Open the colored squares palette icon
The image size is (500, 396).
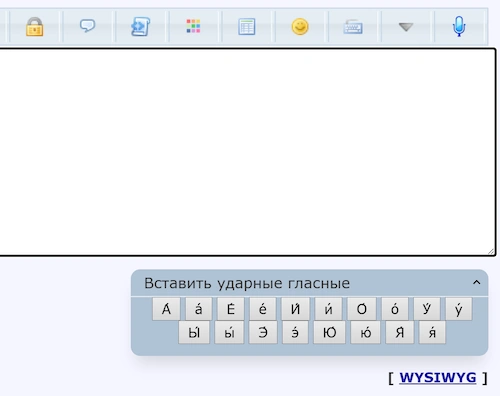click(x=193, y=26)
